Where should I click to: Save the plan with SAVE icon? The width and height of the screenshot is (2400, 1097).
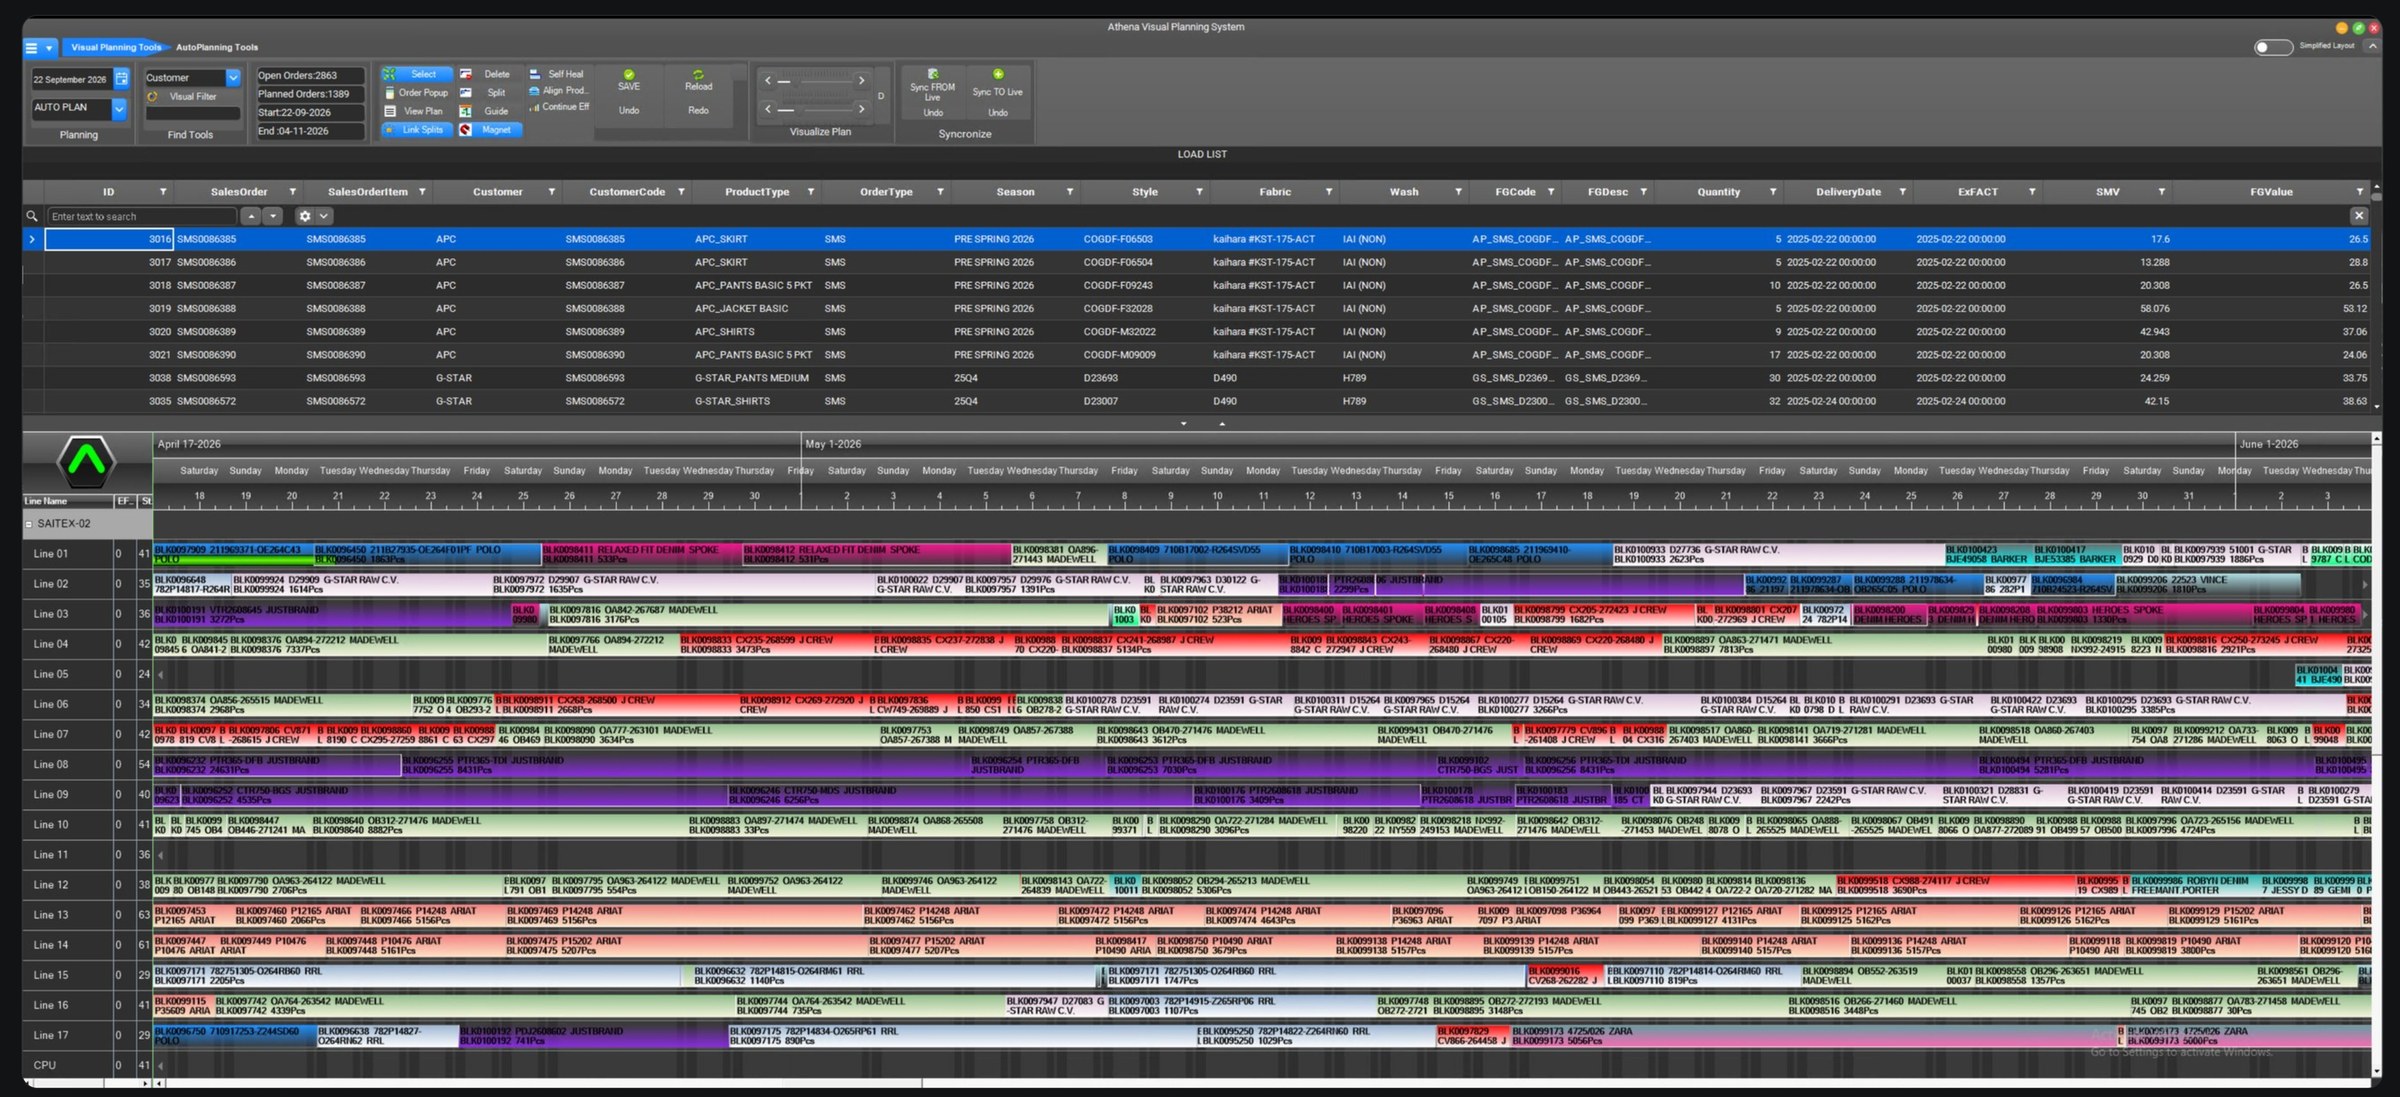point(629,80)
